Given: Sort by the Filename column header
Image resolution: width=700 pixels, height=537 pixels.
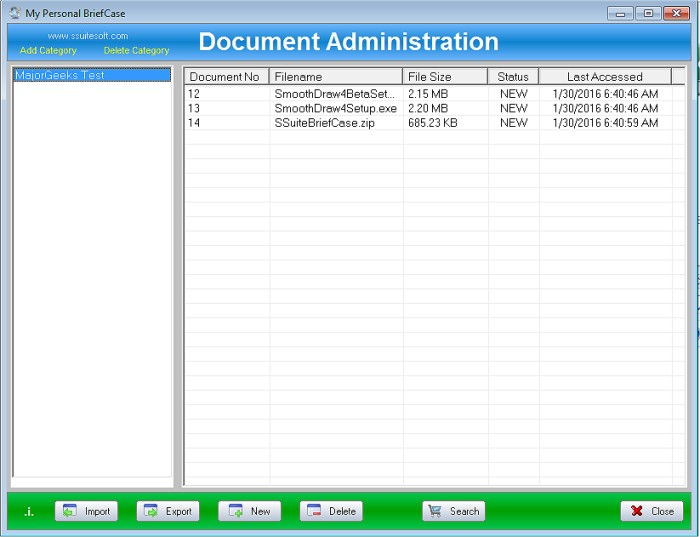Looking at the screenshot, I should [336, 76].
